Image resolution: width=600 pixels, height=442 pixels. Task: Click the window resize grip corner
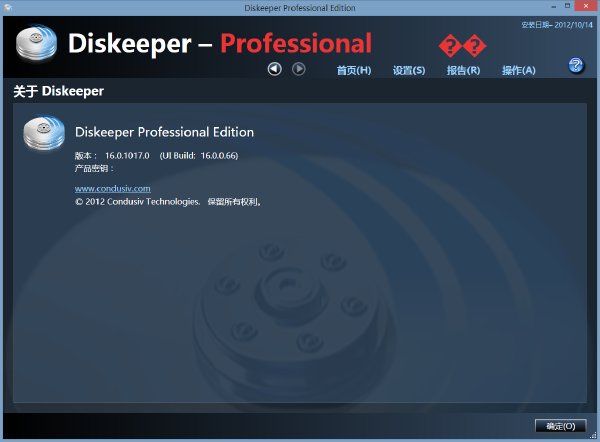click(x=593, y=435)
